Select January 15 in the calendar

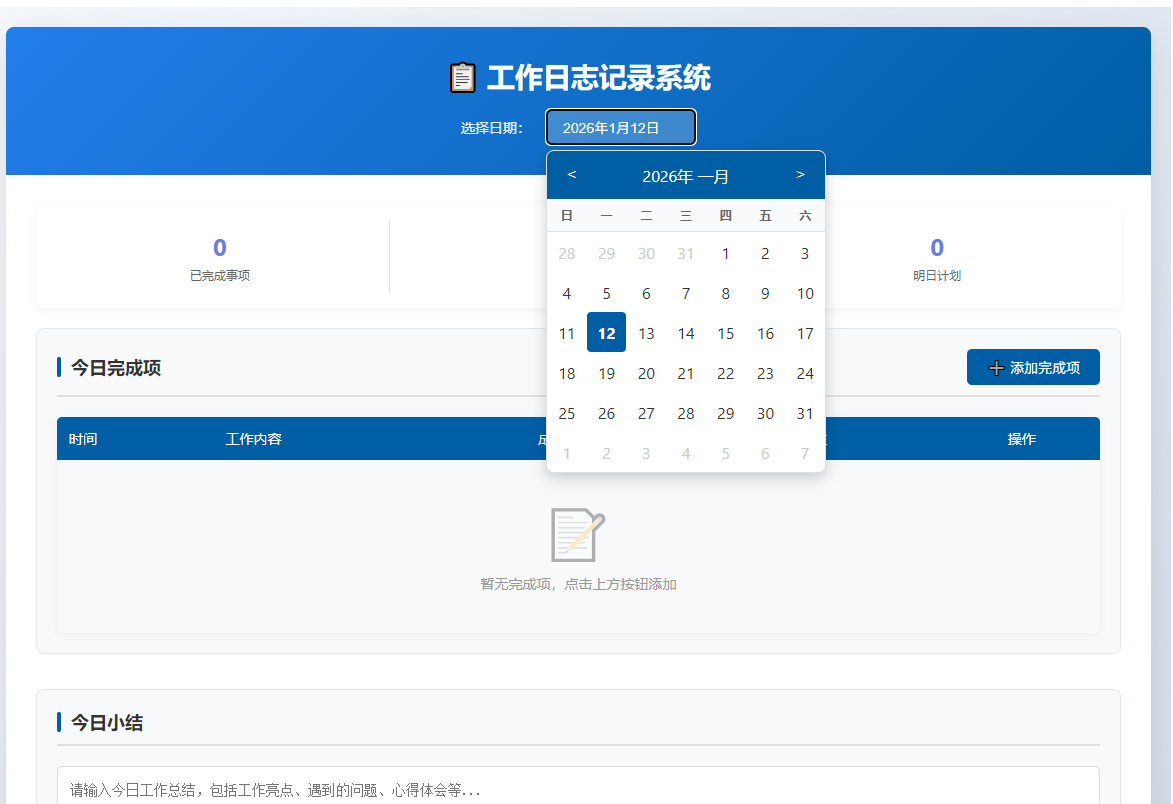725,333
